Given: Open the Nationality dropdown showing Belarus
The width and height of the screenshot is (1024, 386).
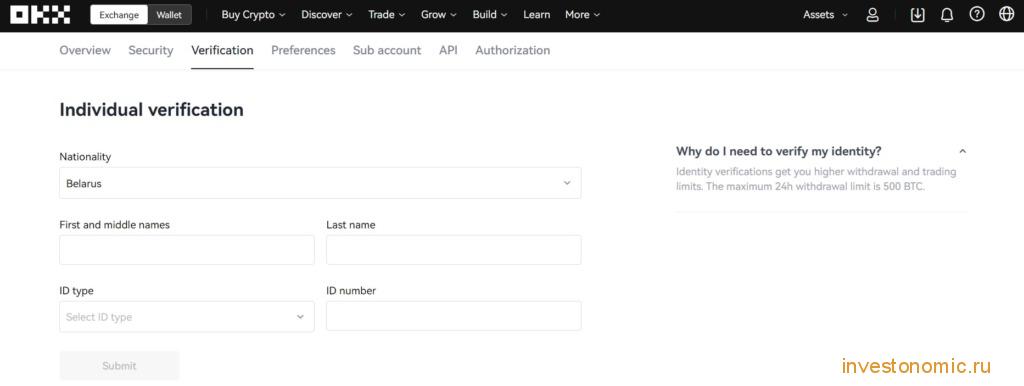Looking at the screenshot, I should click(320, 183).
